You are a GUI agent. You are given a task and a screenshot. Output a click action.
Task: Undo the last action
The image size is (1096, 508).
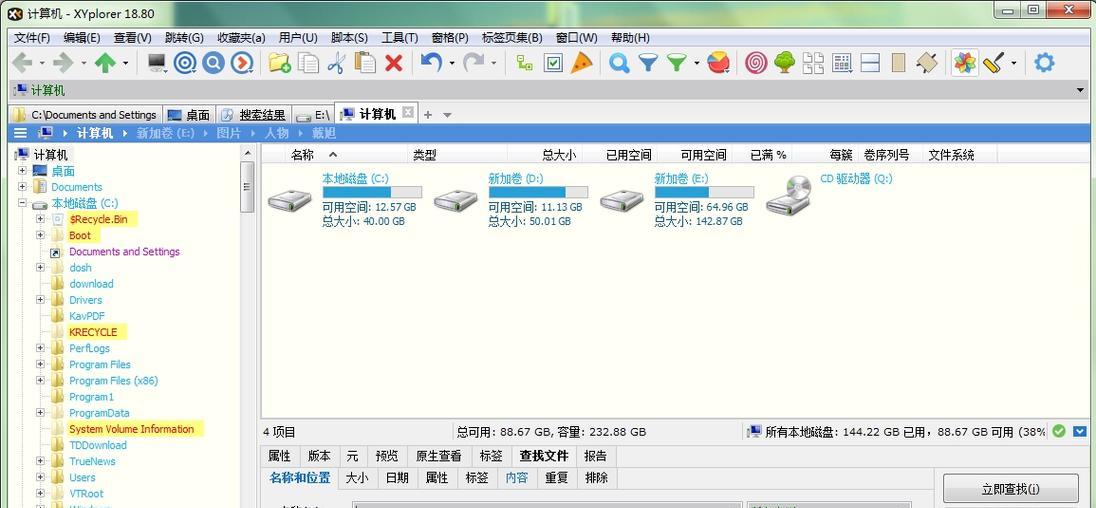pos(431,63)
